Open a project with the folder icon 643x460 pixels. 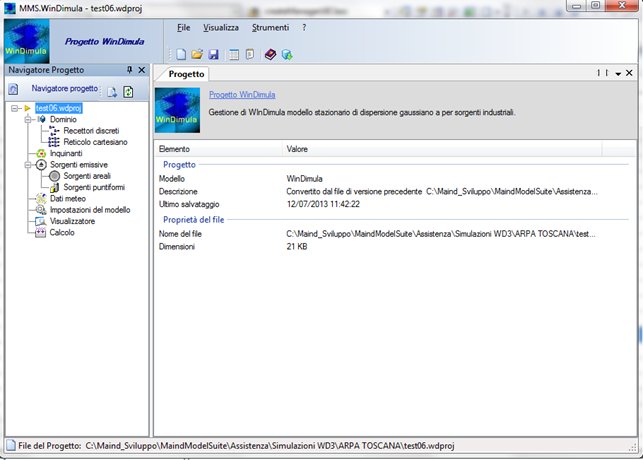pos(197,54)
